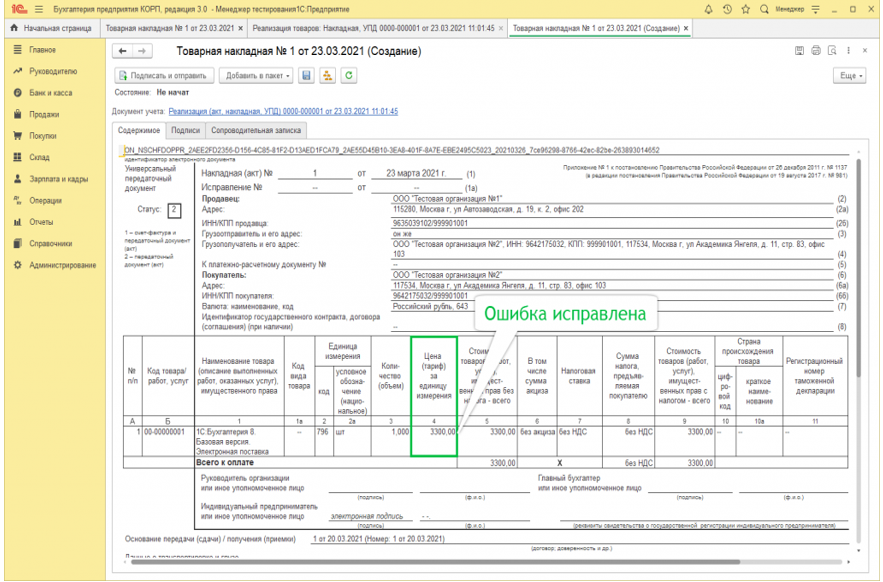Click the document's horizontal scrollbar
The width and height of the screenshot is (883, 582).
pos(435,562)
